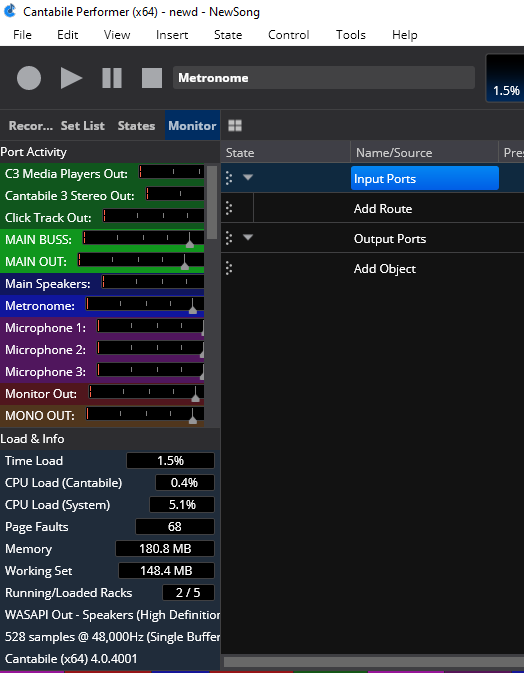The width and height of the screenshot is (524, 673).
Task: Open the grid view layout icon
Action: click(x=235, y=125)
